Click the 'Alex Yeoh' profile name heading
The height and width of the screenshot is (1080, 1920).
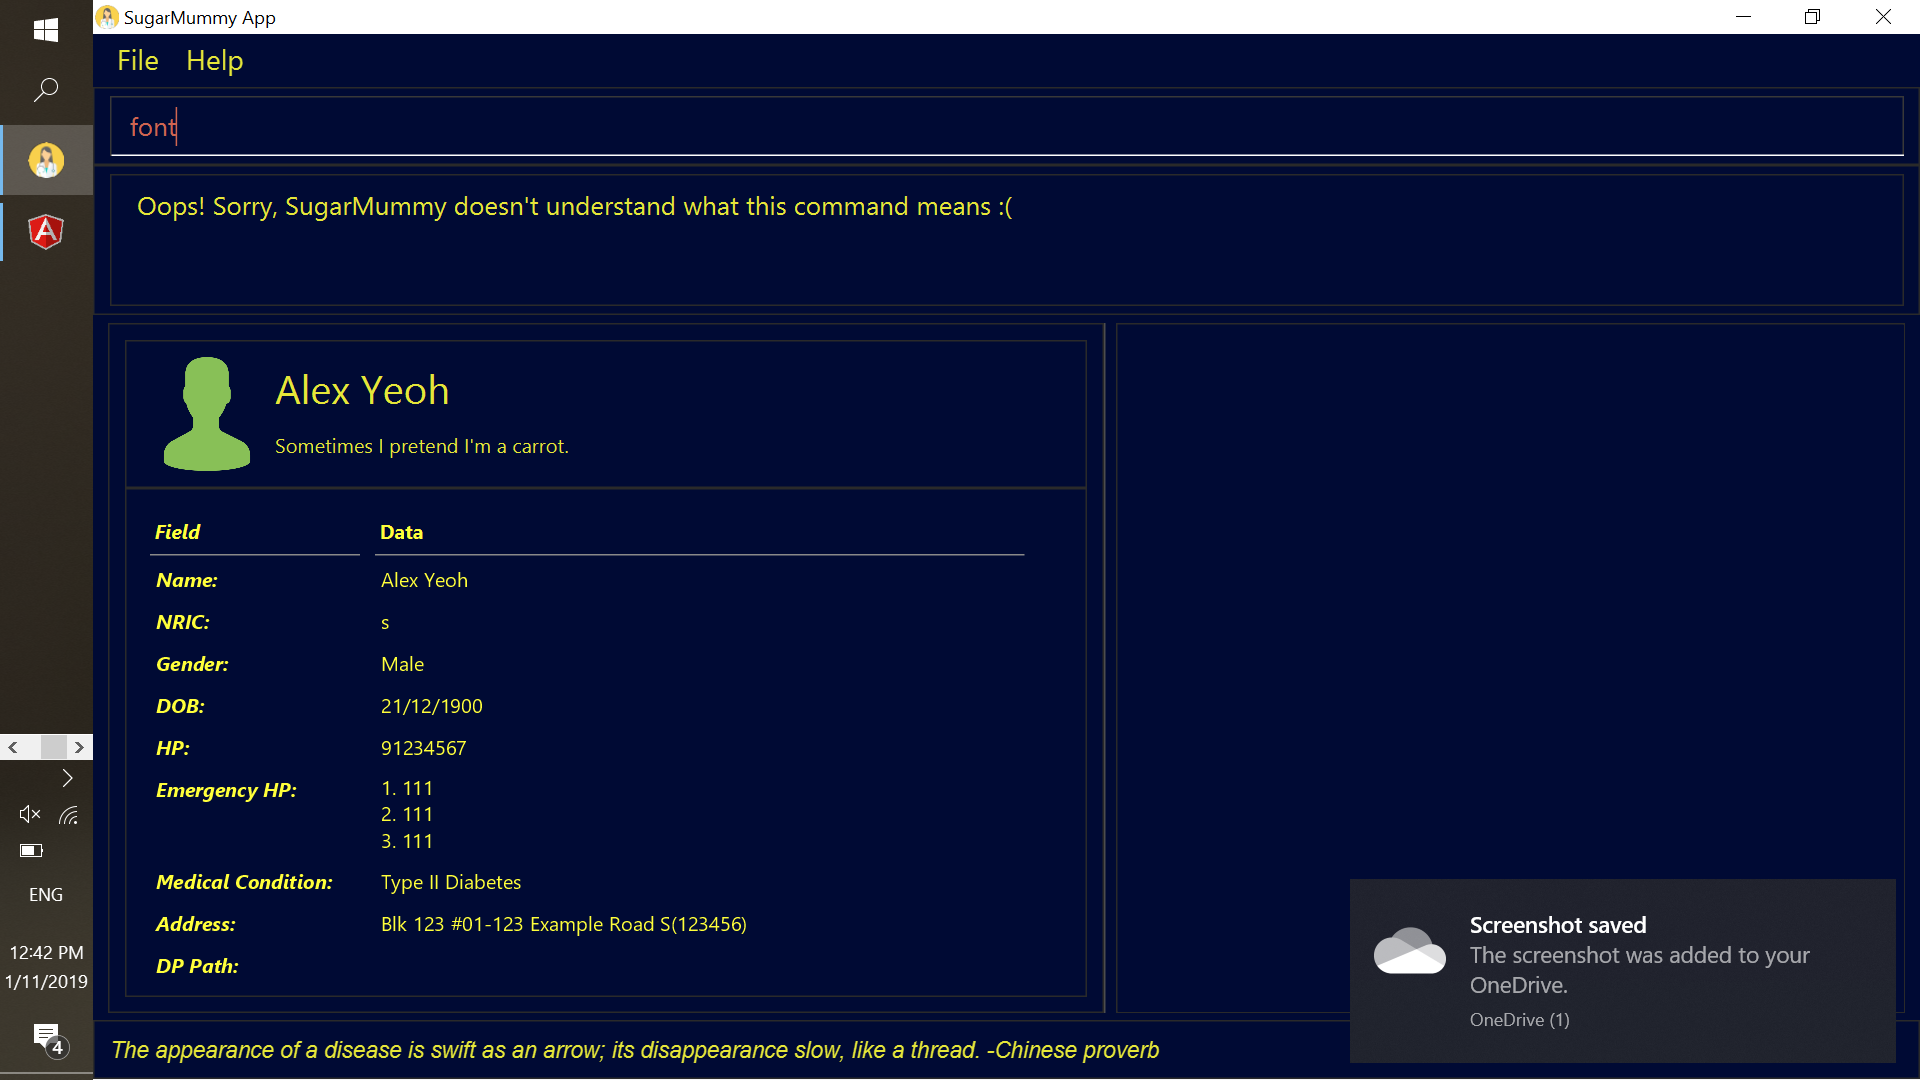pos(362,391)
